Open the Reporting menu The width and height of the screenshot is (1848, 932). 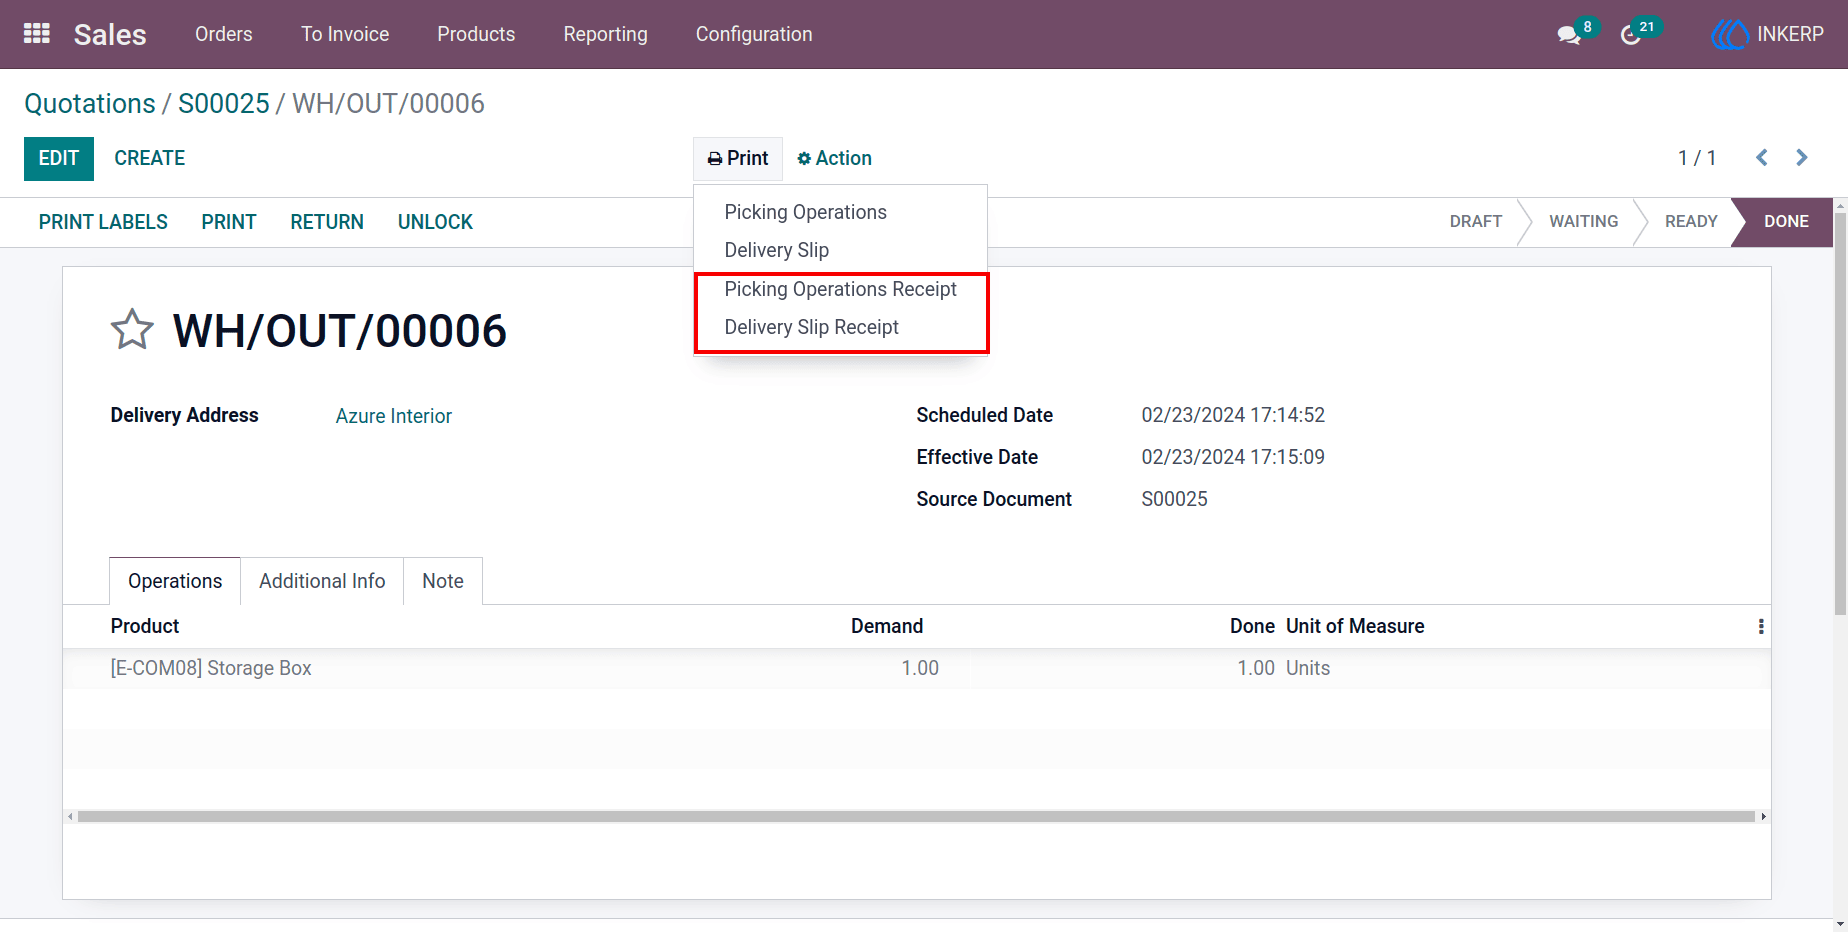tap(606, 34)
